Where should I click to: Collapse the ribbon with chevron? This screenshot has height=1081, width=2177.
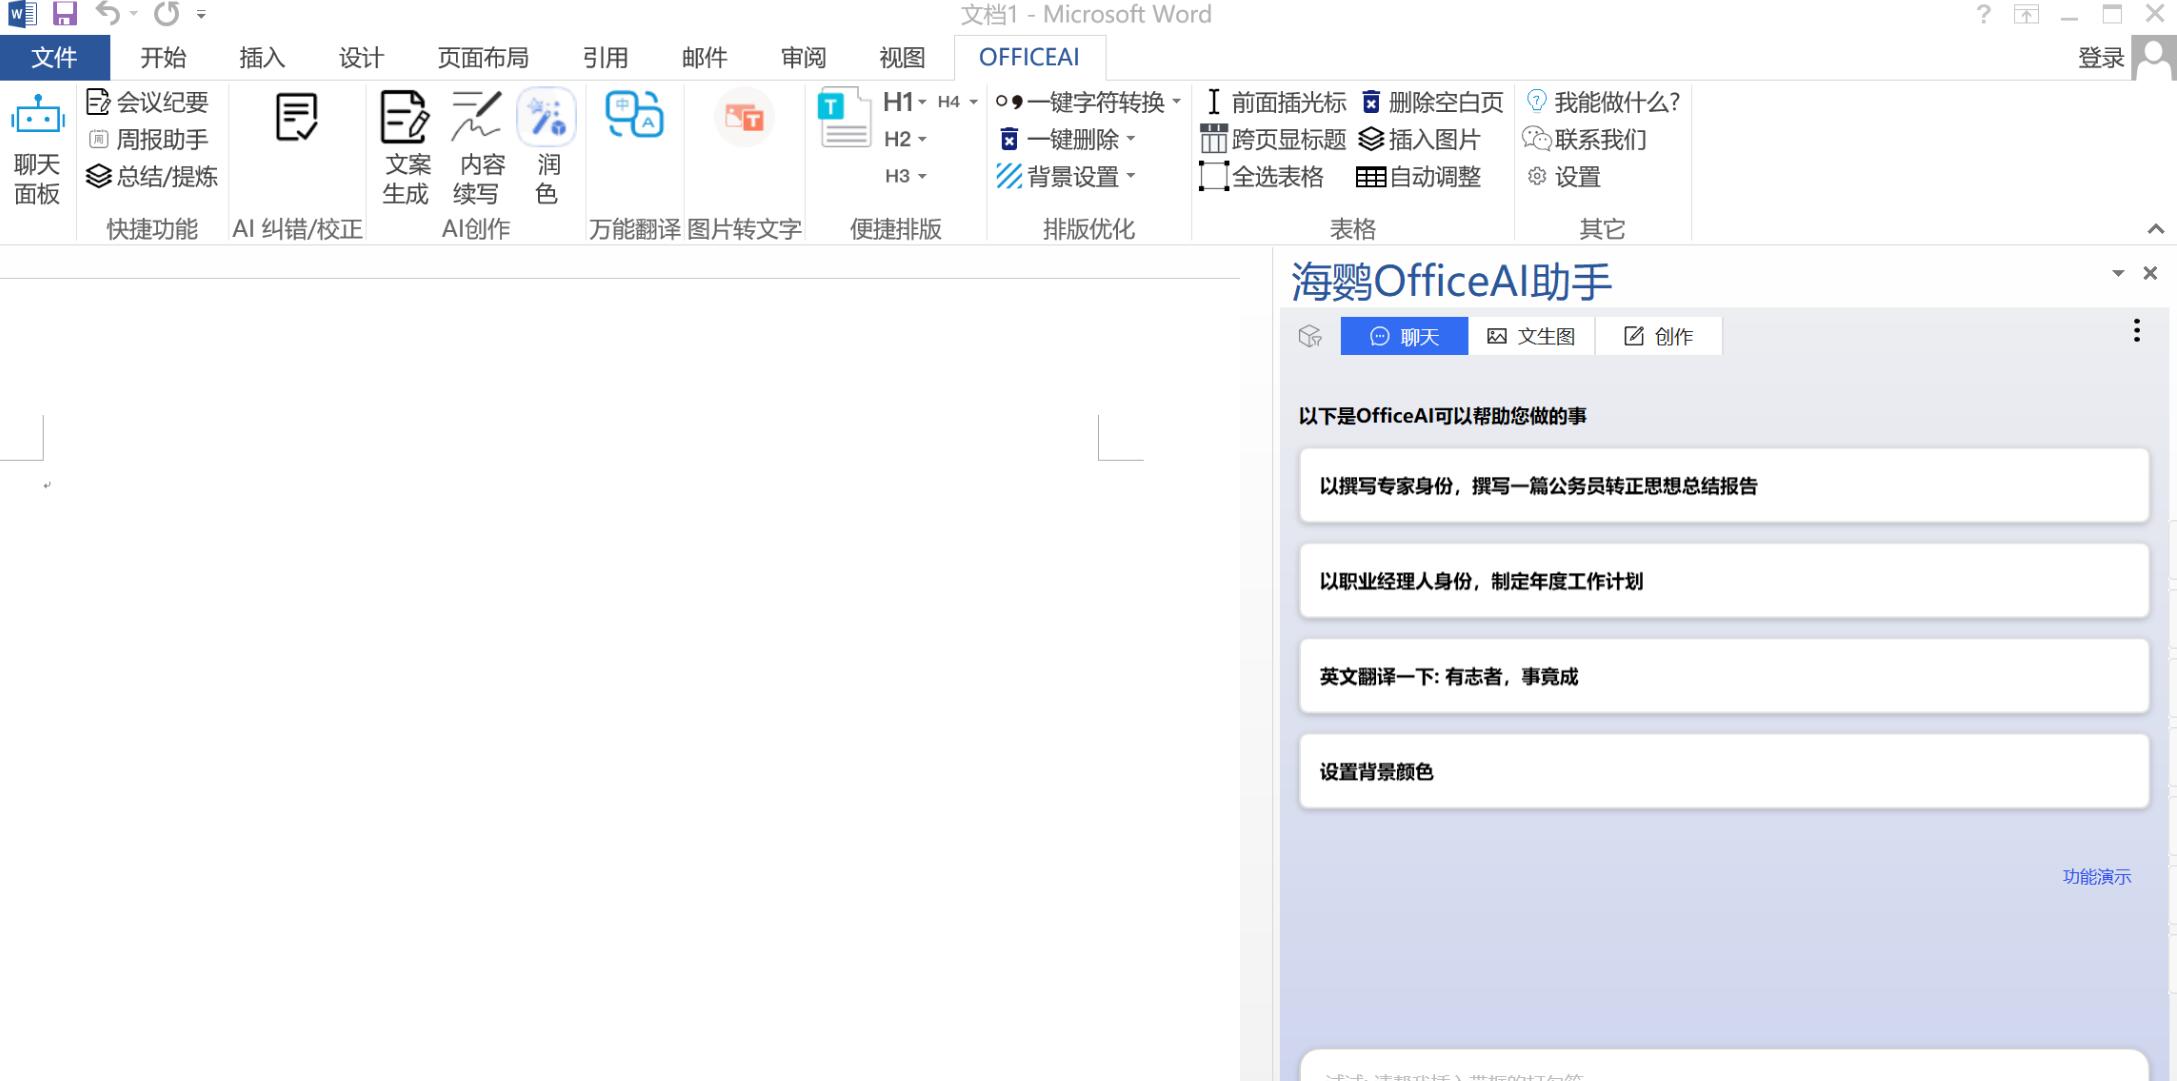[x=2156, y=229]
